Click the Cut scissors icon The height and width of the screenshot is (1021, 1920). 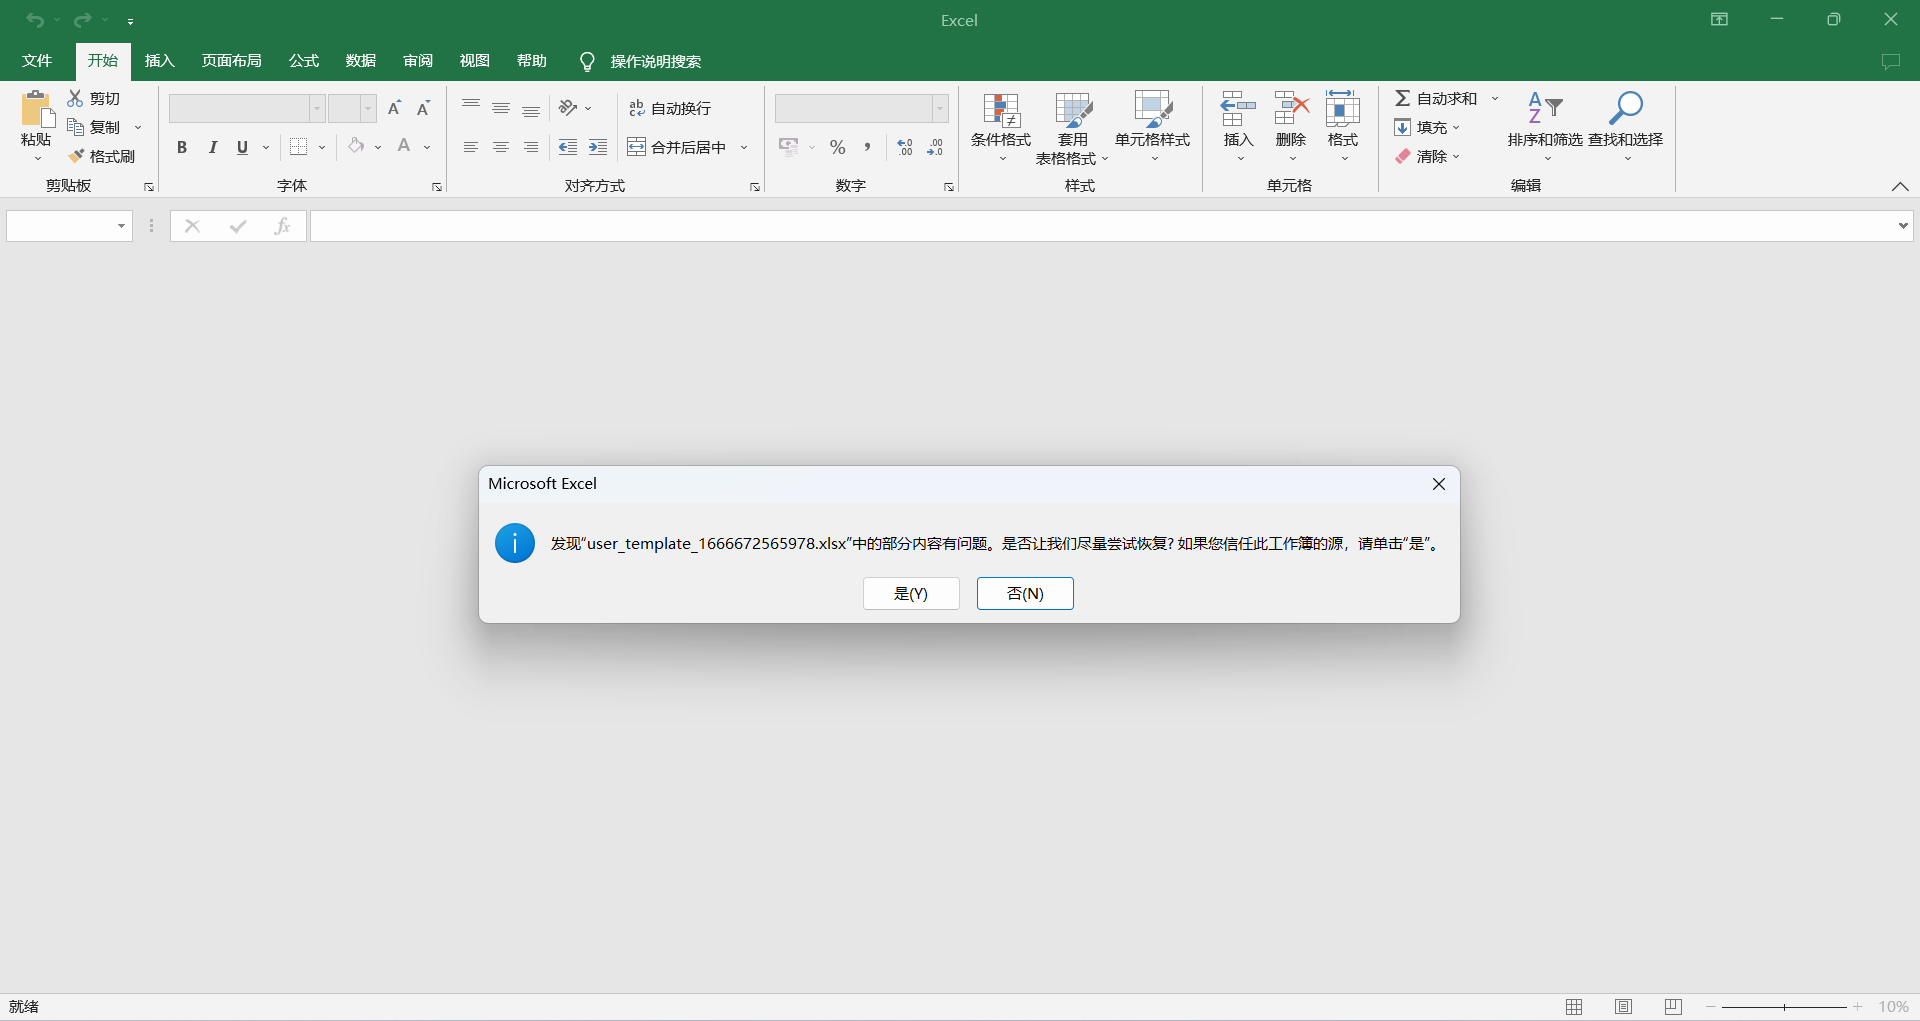[75, 98]
